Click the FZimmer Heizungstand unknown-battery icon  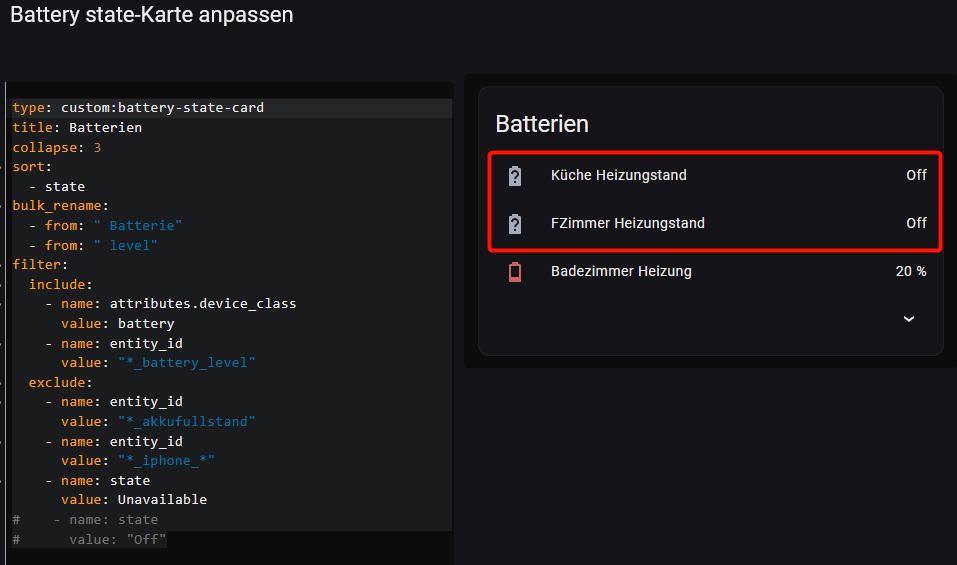515,224
